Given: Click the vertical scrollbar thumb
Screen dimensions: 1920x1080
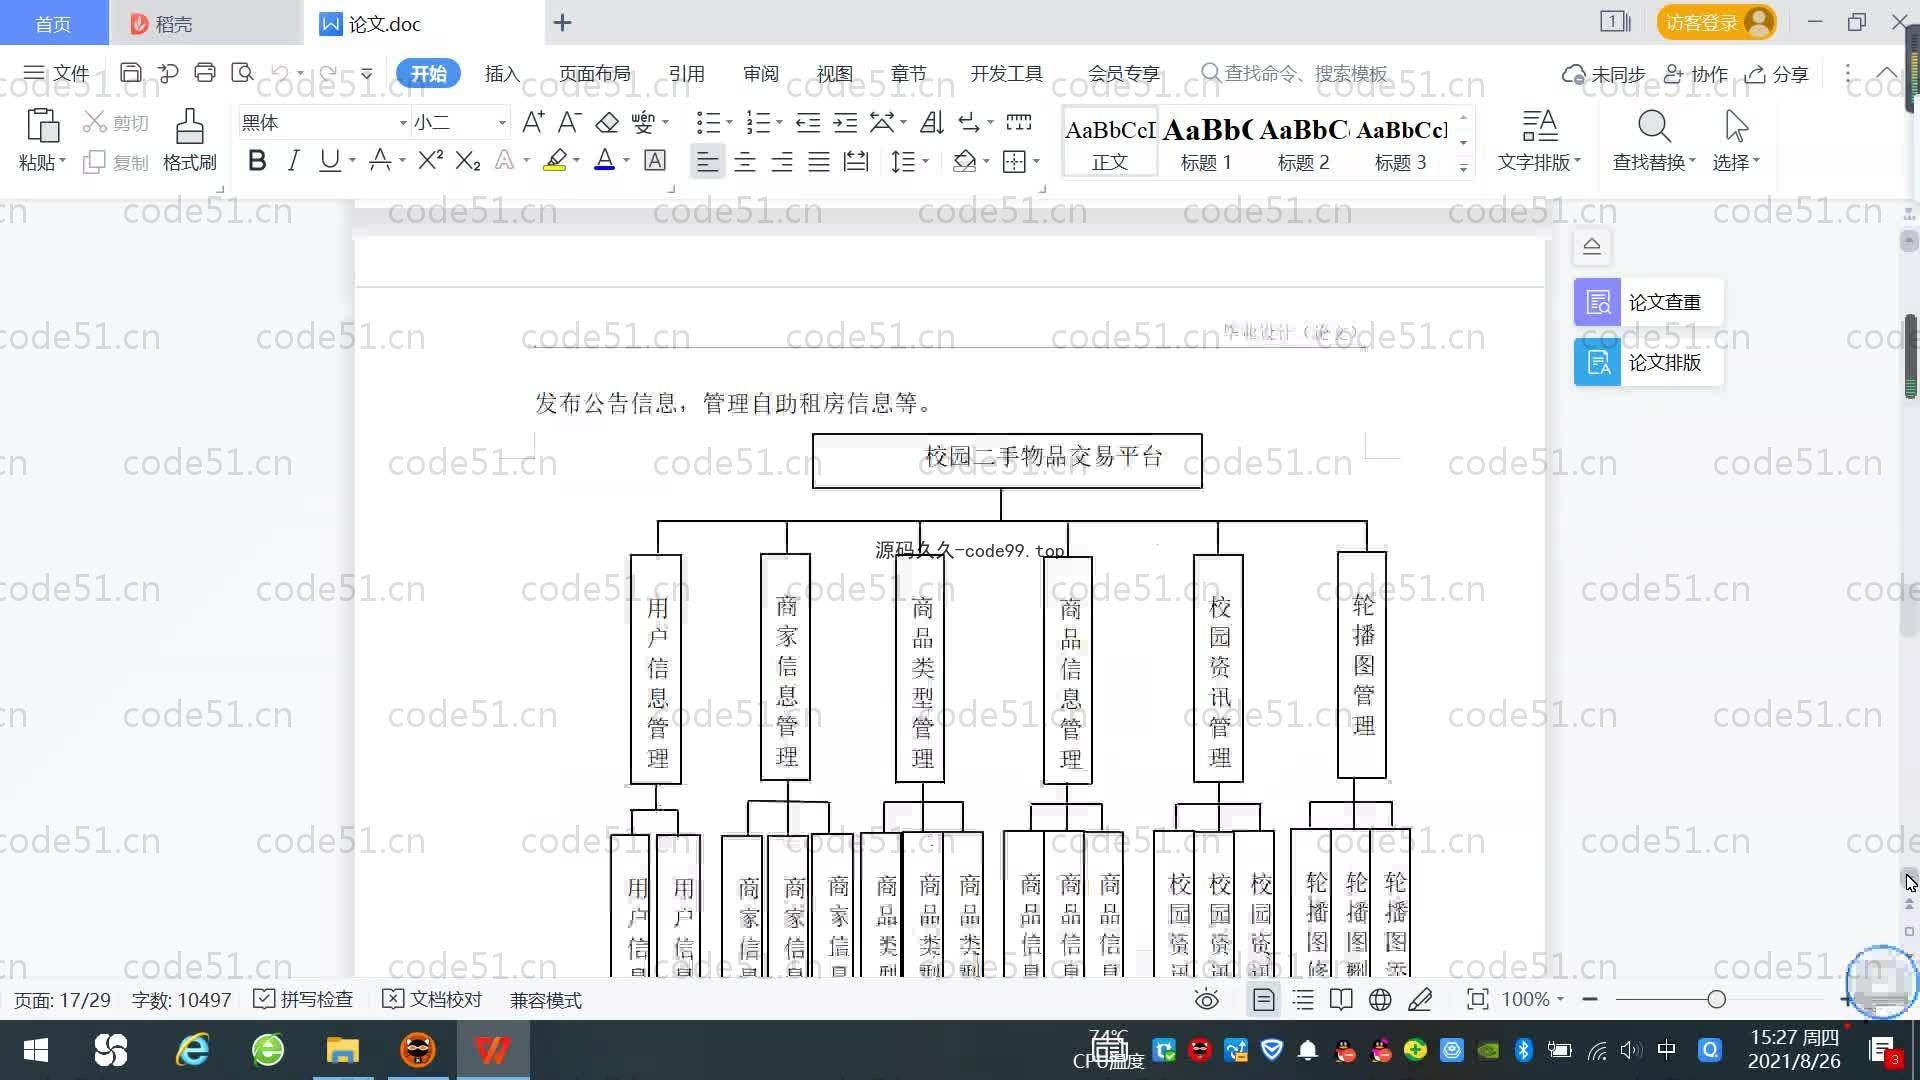Looking at the screenshot, I should (1910, 356).
